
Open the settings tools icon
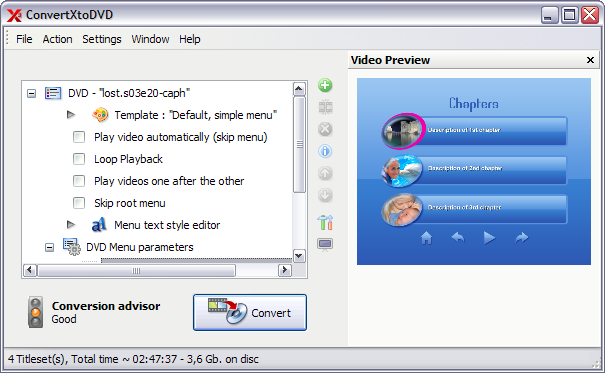click(x=325, y=222)
